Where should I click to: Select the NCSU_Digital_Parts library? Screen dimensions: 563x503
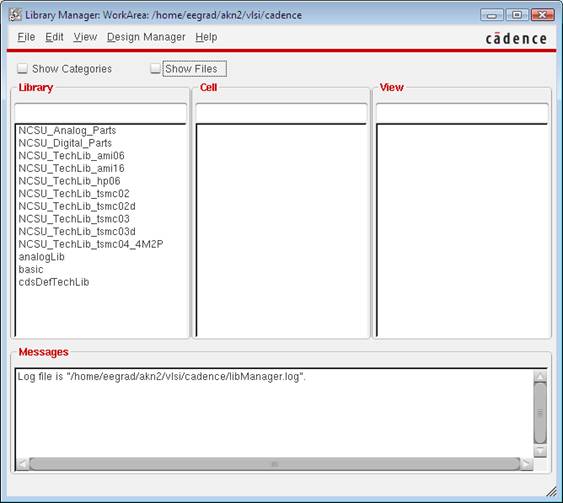tap(65, 143)
